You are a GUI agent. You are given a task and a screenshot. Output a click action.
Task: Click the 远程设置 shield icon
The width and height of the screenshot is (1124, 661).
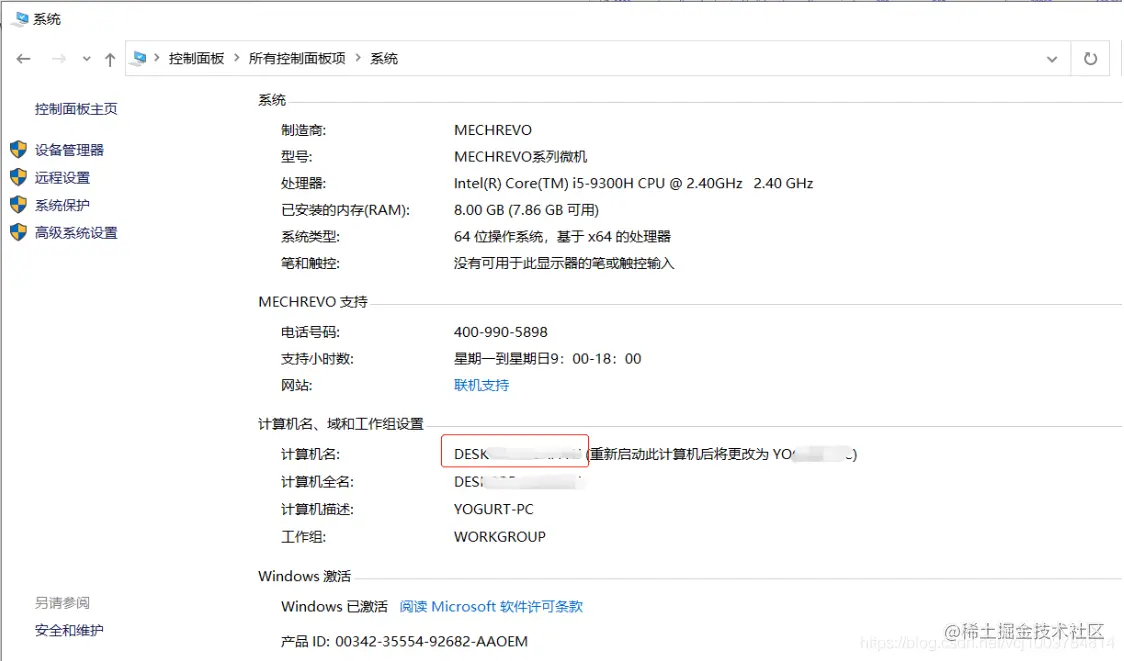[x=18, y=177]
